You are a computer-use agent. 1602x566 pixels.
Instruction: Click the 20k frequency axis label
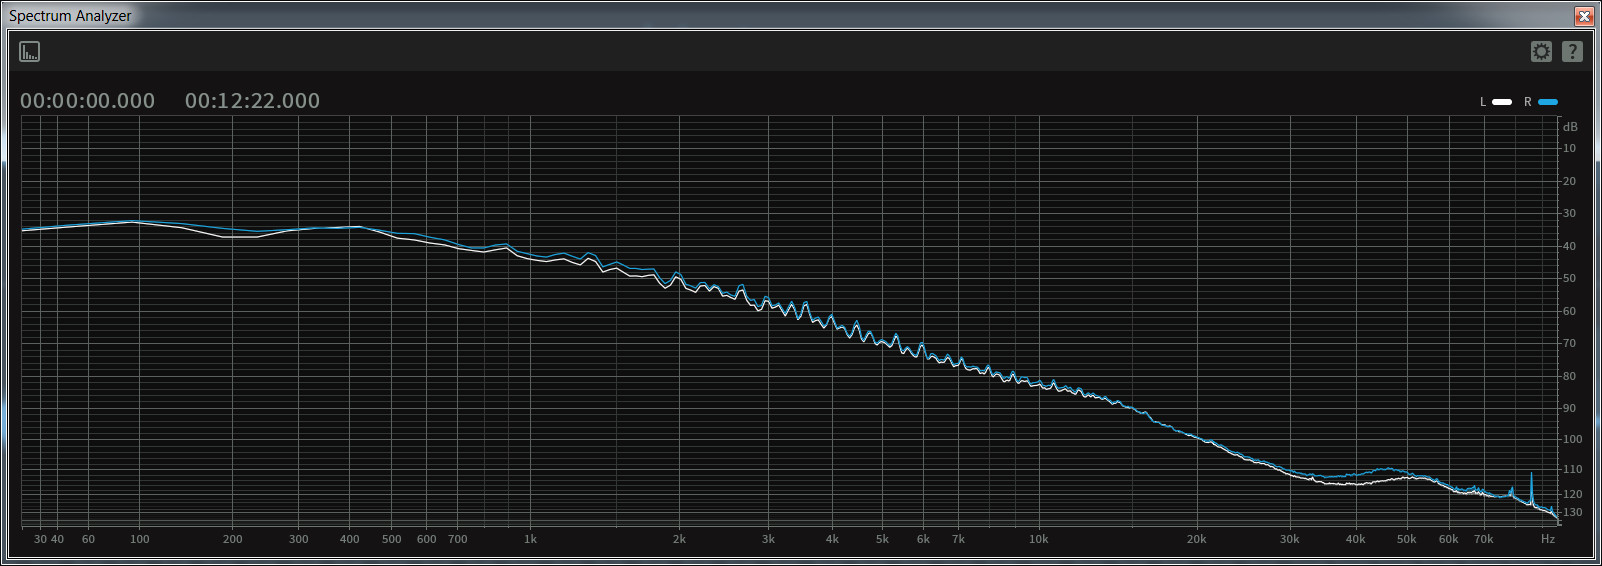pos(1197,539)
